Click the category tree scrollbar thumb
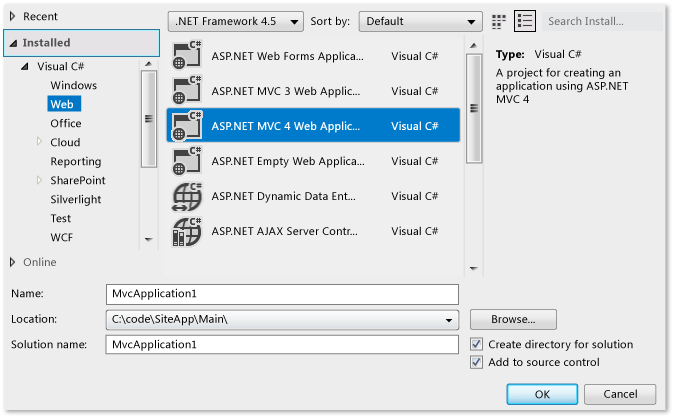 [x=149, y=119]
